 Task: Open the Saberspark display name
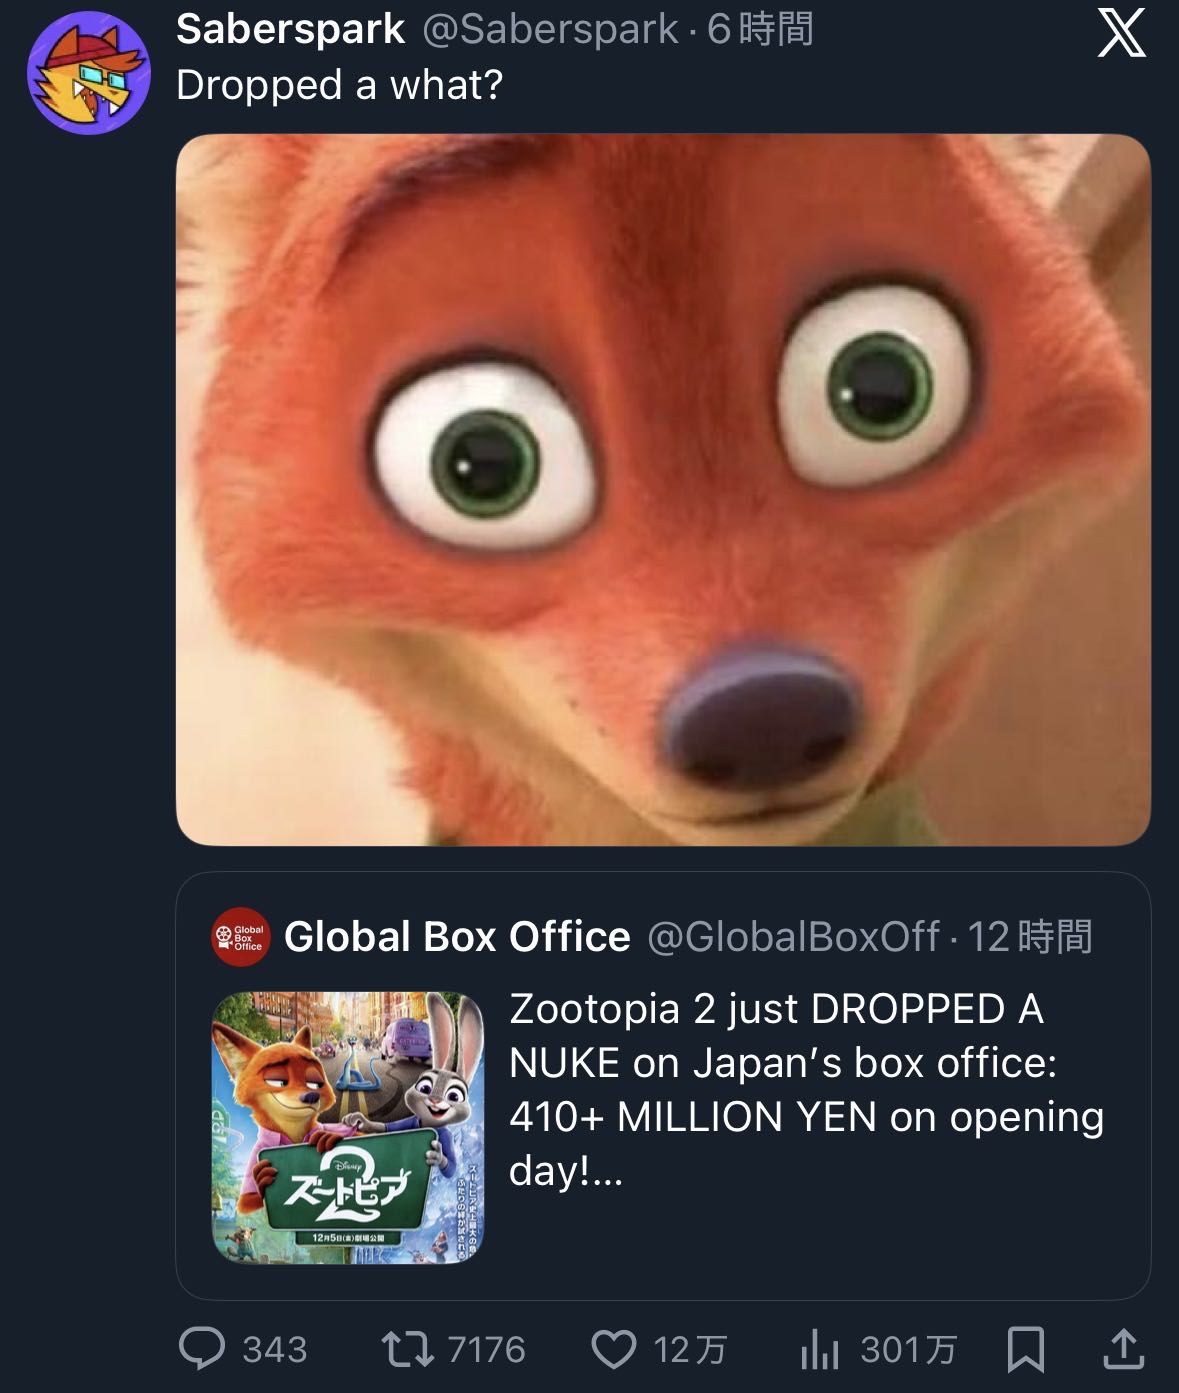290,30
